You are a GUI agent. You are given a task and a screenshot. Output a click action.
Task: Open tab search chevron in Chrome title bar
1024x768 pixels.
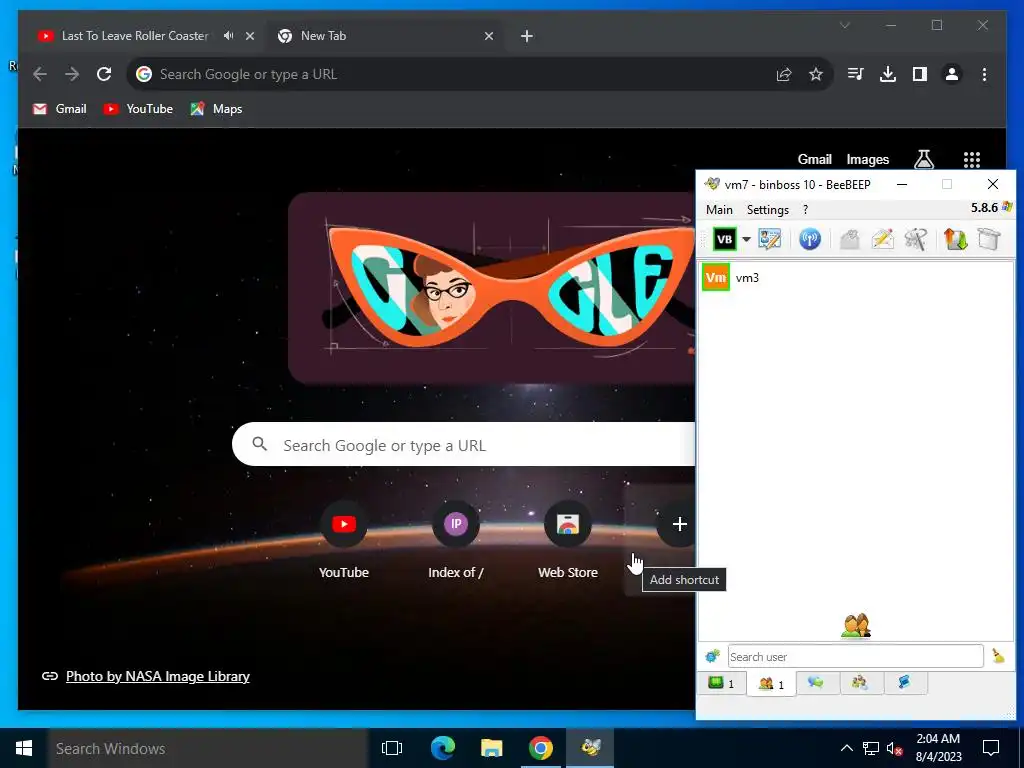click(x=845, y=25)
